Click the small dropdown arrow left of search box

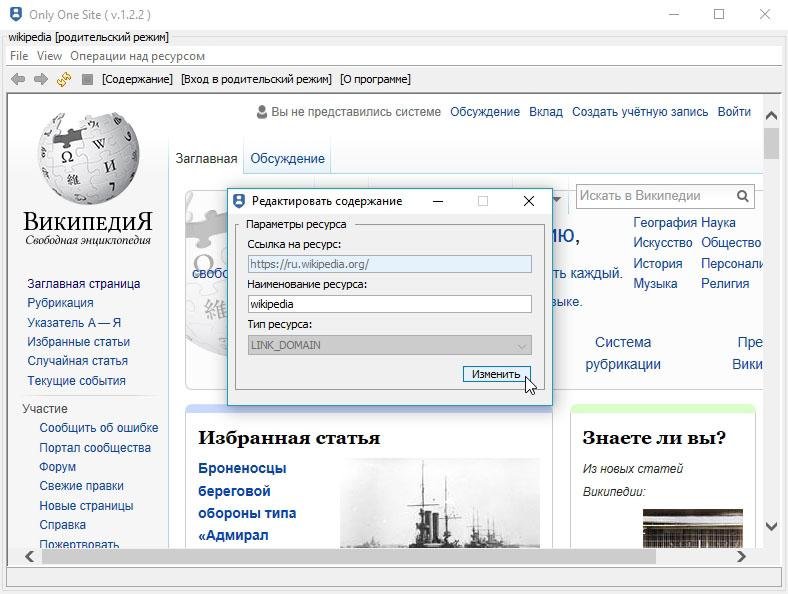coord(557,199)
